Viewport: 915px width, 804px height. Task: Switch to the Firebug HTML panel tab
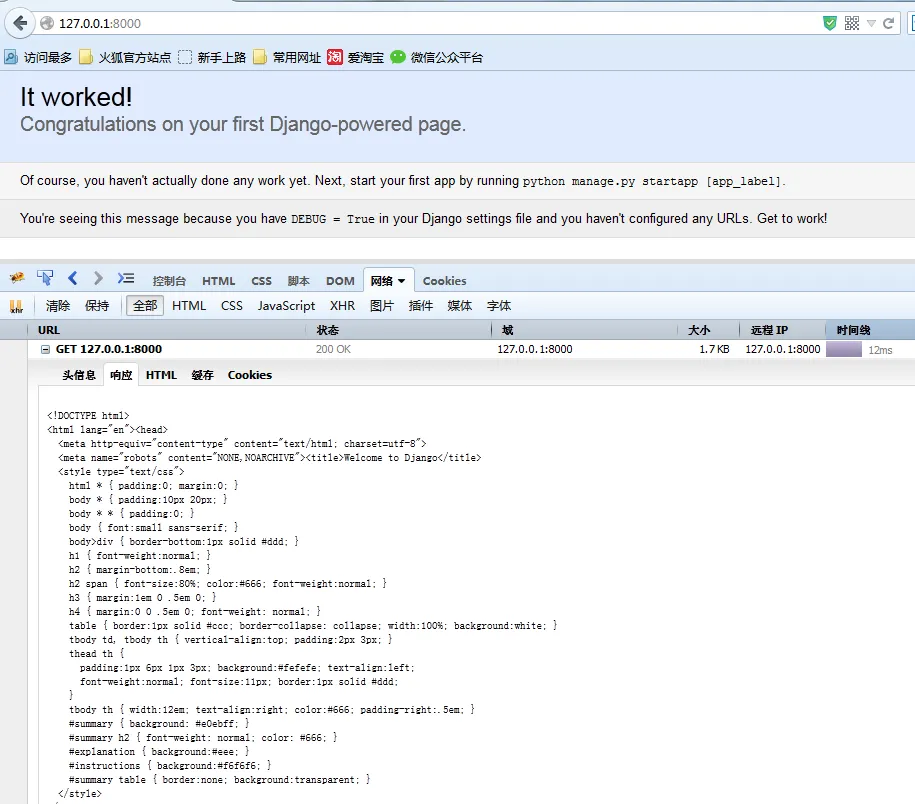(218, 281)
